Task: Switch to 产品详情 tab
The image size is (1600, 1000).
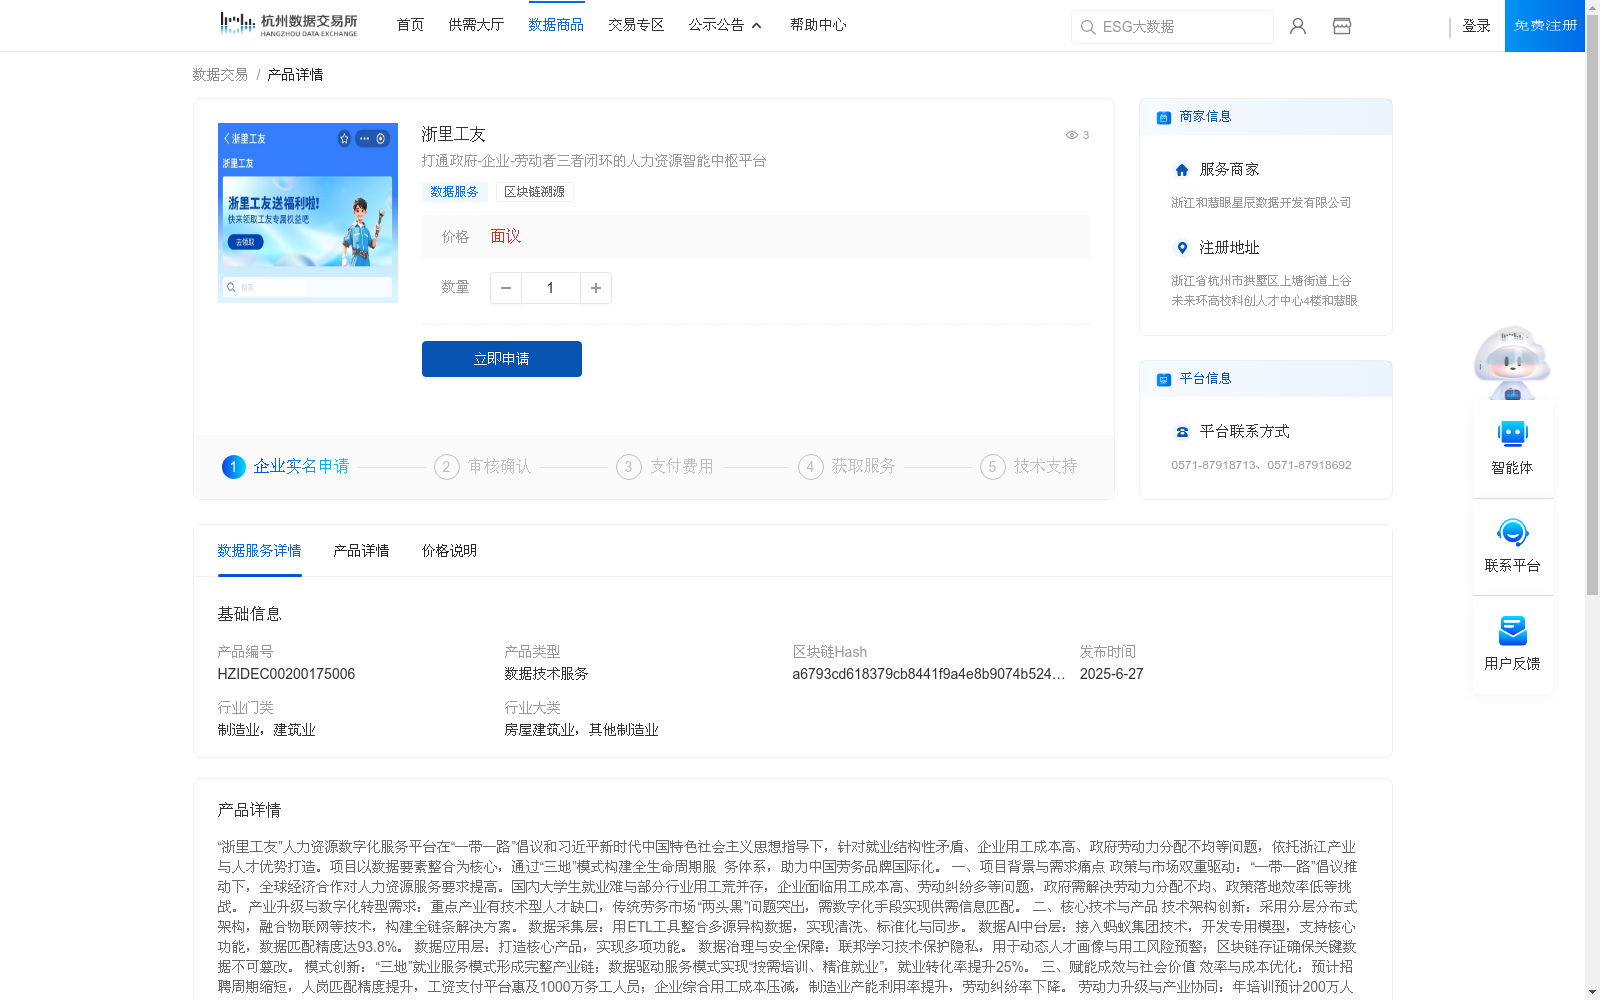Action: coord(361,551)
